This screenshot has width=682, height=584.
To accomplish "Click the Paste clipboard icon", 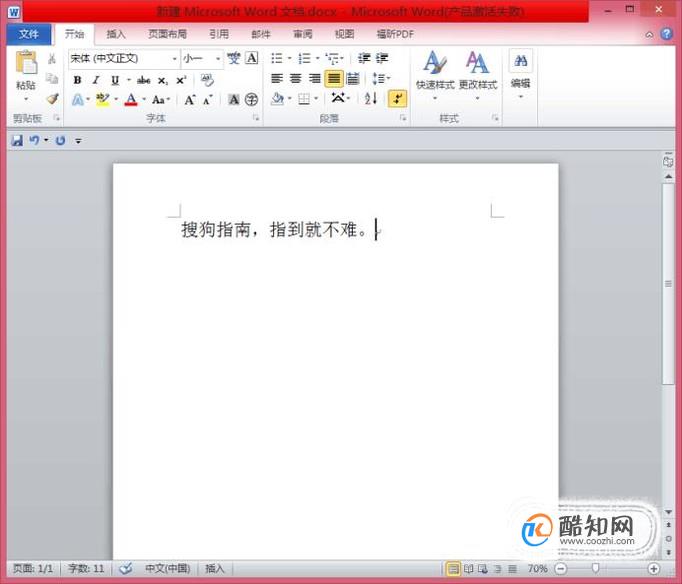I will pyautogui.click(x=26, y=63).
